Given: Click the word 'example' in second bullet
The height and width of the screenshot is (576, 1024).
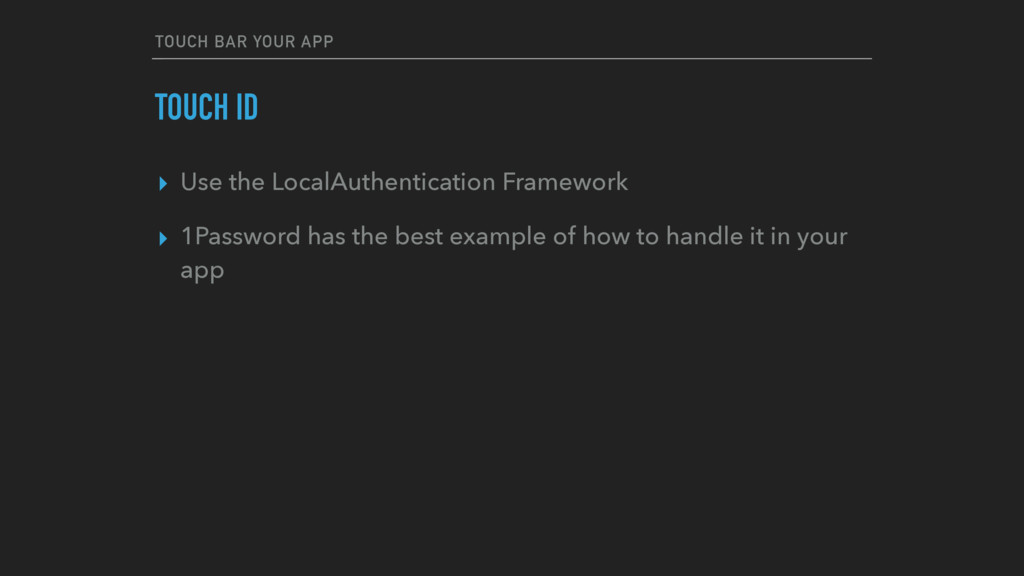Looking at the screenshot, I should (x=498, y=238).
